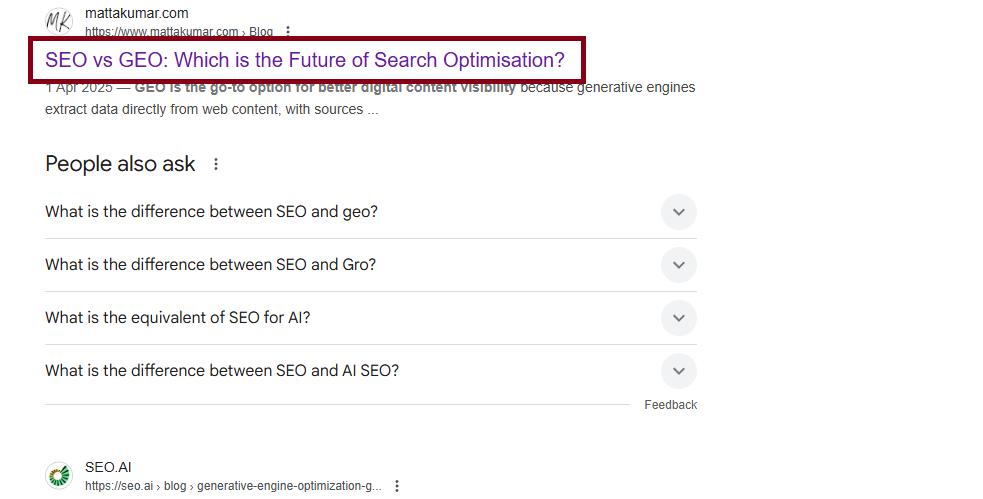Click question 'What is the difference between SEO and geo?'

pos(211,212)
